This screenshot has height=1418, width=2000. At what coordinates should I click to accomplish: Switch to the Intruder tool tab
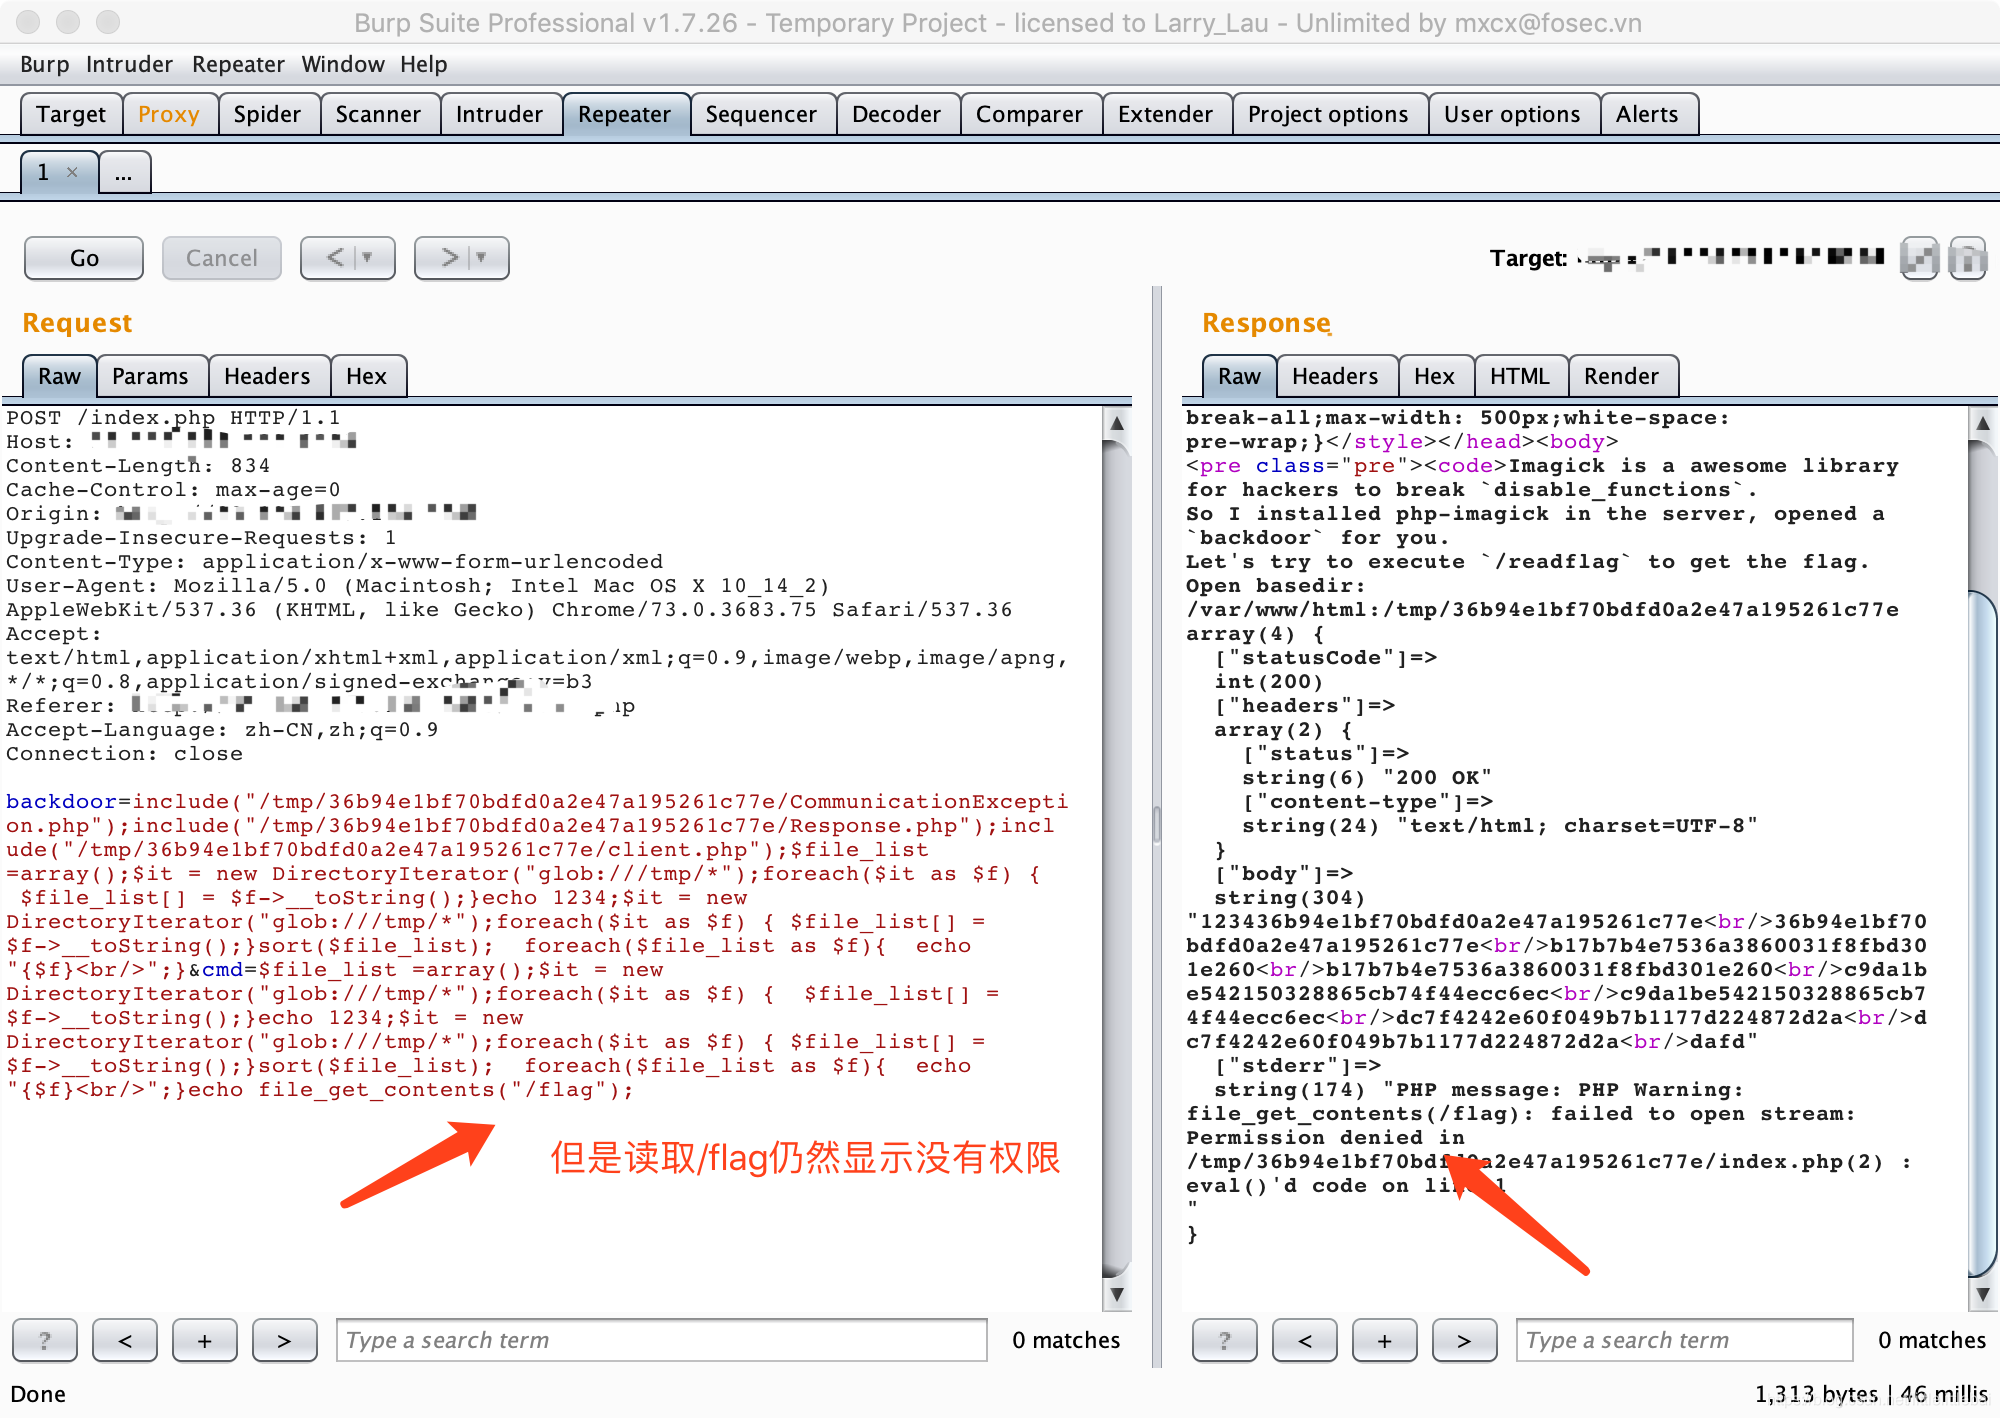coord(498,114)
